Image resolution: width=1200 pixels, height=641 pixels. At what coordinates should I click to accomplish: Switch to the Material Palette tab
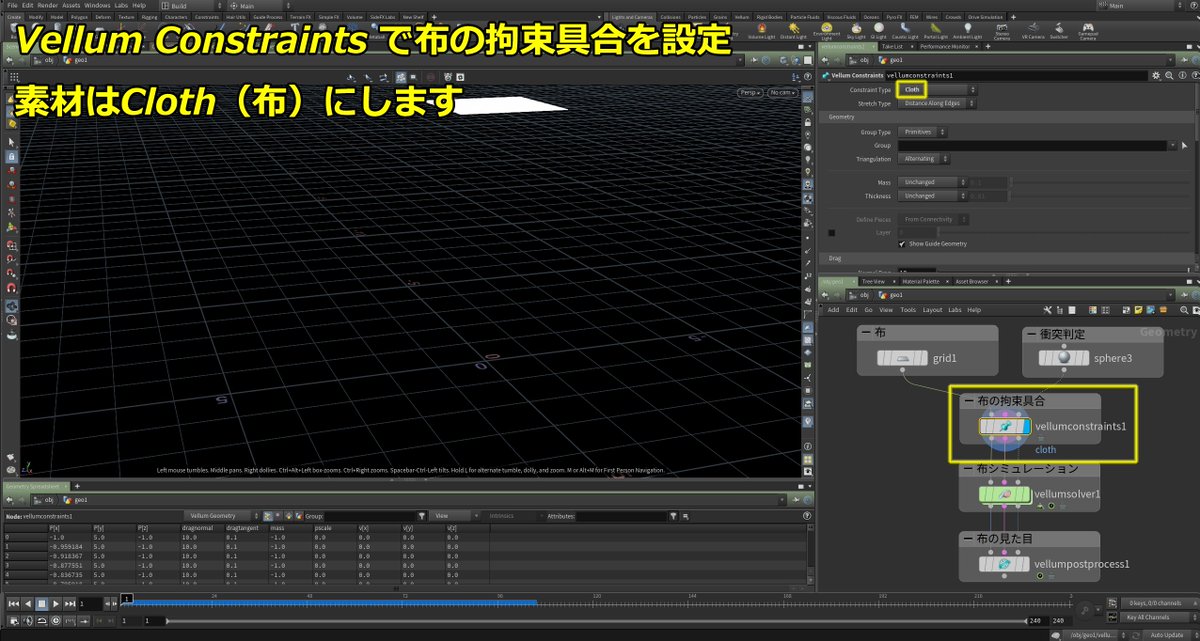920,282
